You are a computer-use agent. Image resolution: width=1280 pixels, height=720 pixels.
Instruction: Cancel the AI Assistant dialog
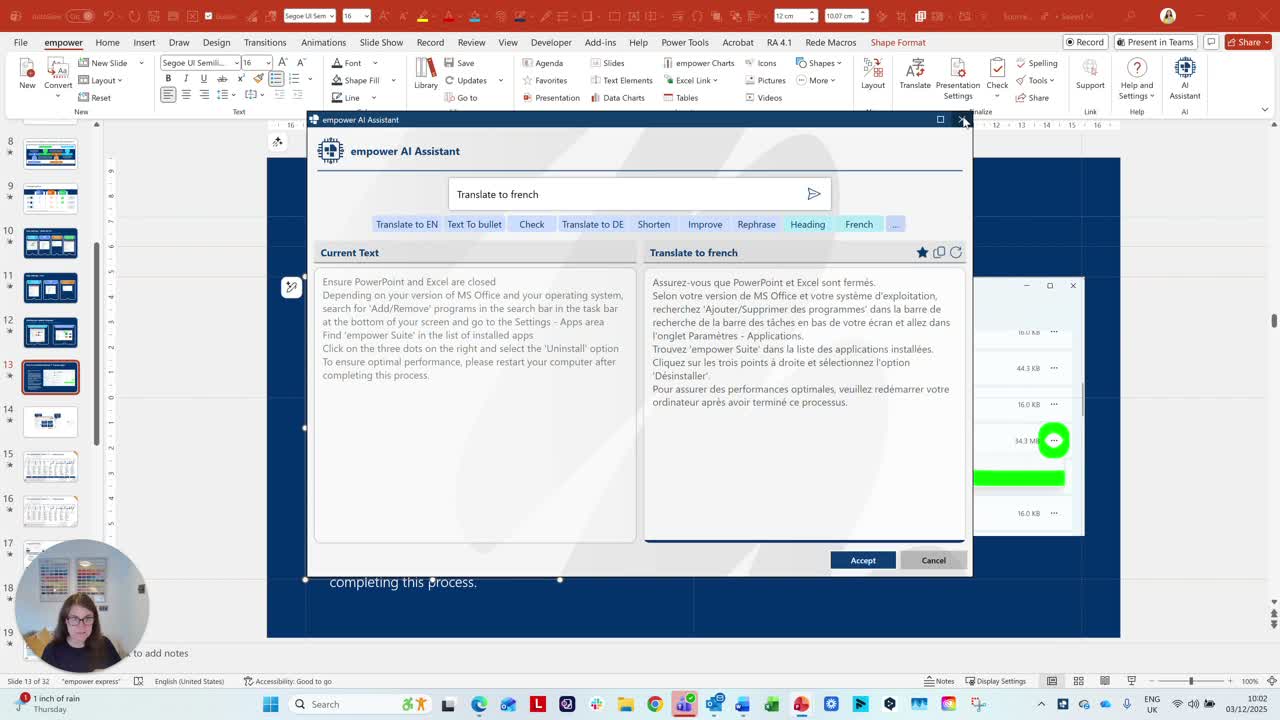[933, 560]
